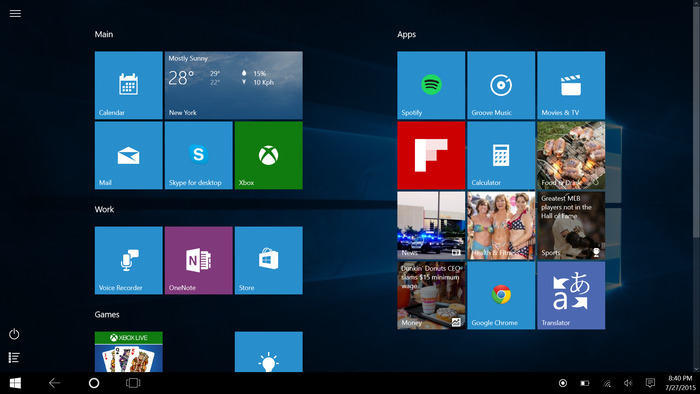Open the volume control in system tray
Image resolution: width=700 pixels, height=394 pixels.
(x=628, y=383)
